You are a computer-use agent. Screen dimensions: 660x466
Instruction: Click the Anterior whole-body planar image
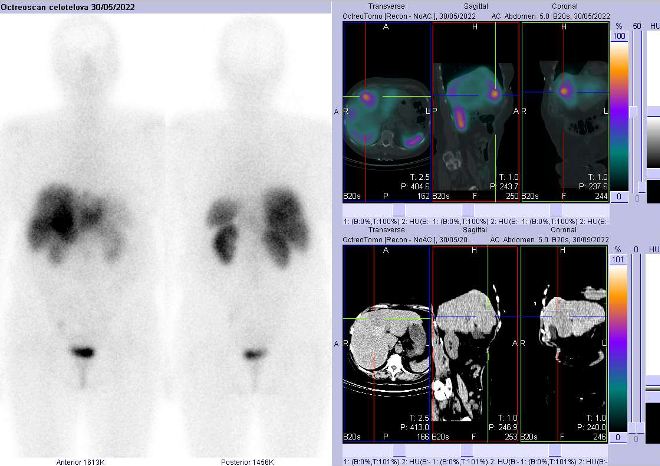coord(83,236)
